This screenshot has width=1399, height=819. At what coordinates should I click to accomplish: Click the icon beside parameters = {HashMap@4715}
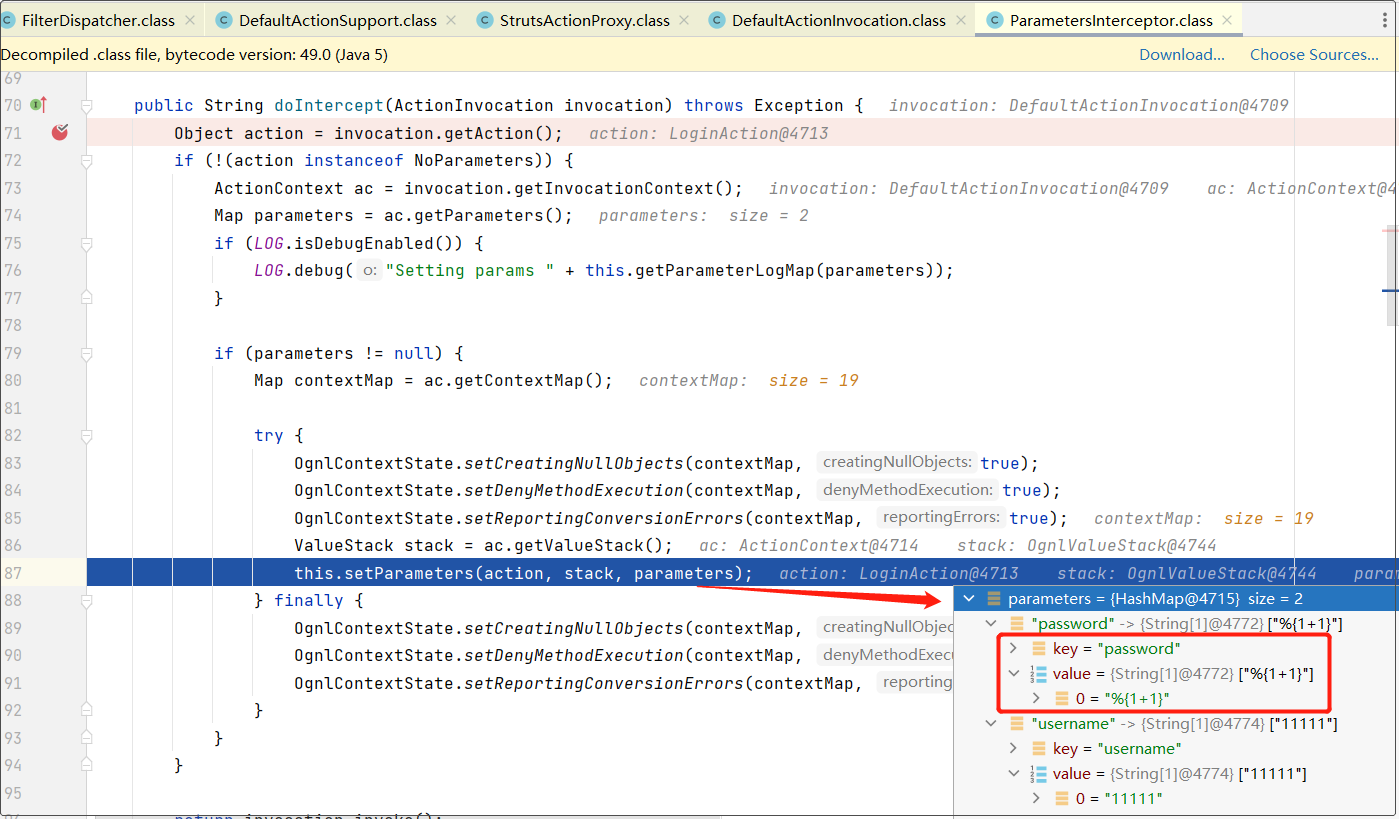click(x=993, y=598)
